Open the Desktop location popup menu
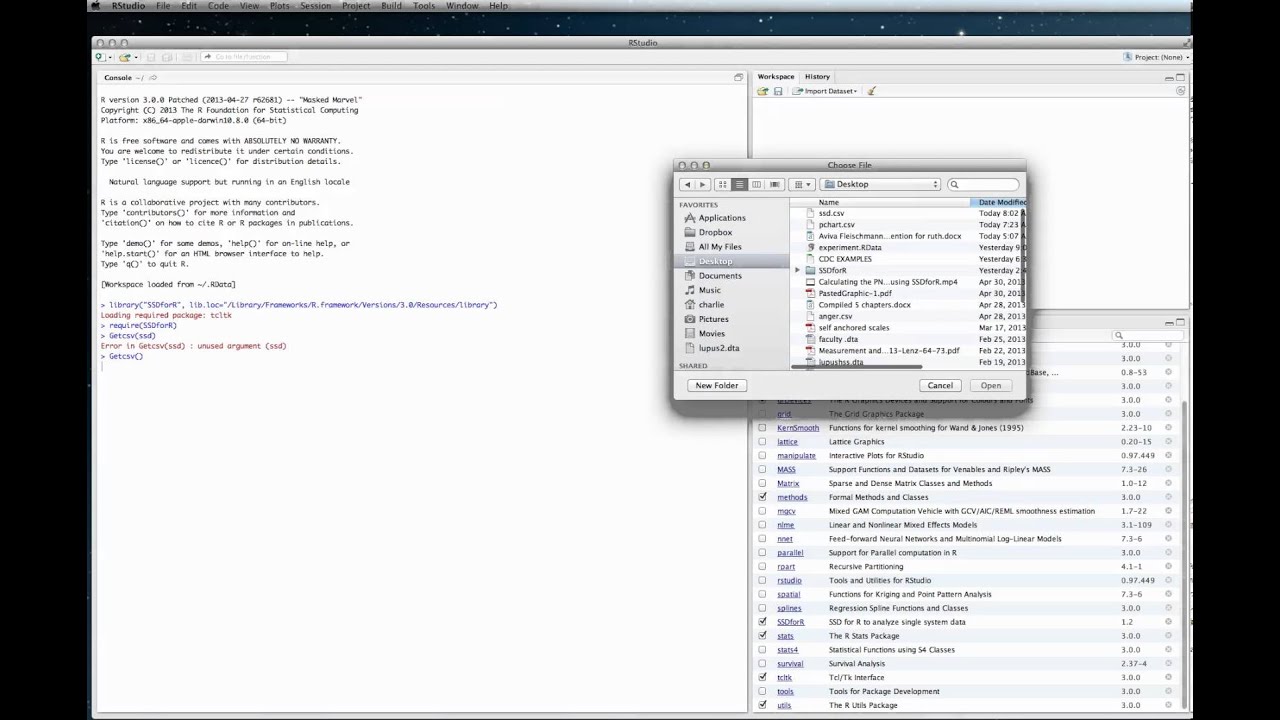The width and height of the screenshot is (1280, 720). (881, 184)
